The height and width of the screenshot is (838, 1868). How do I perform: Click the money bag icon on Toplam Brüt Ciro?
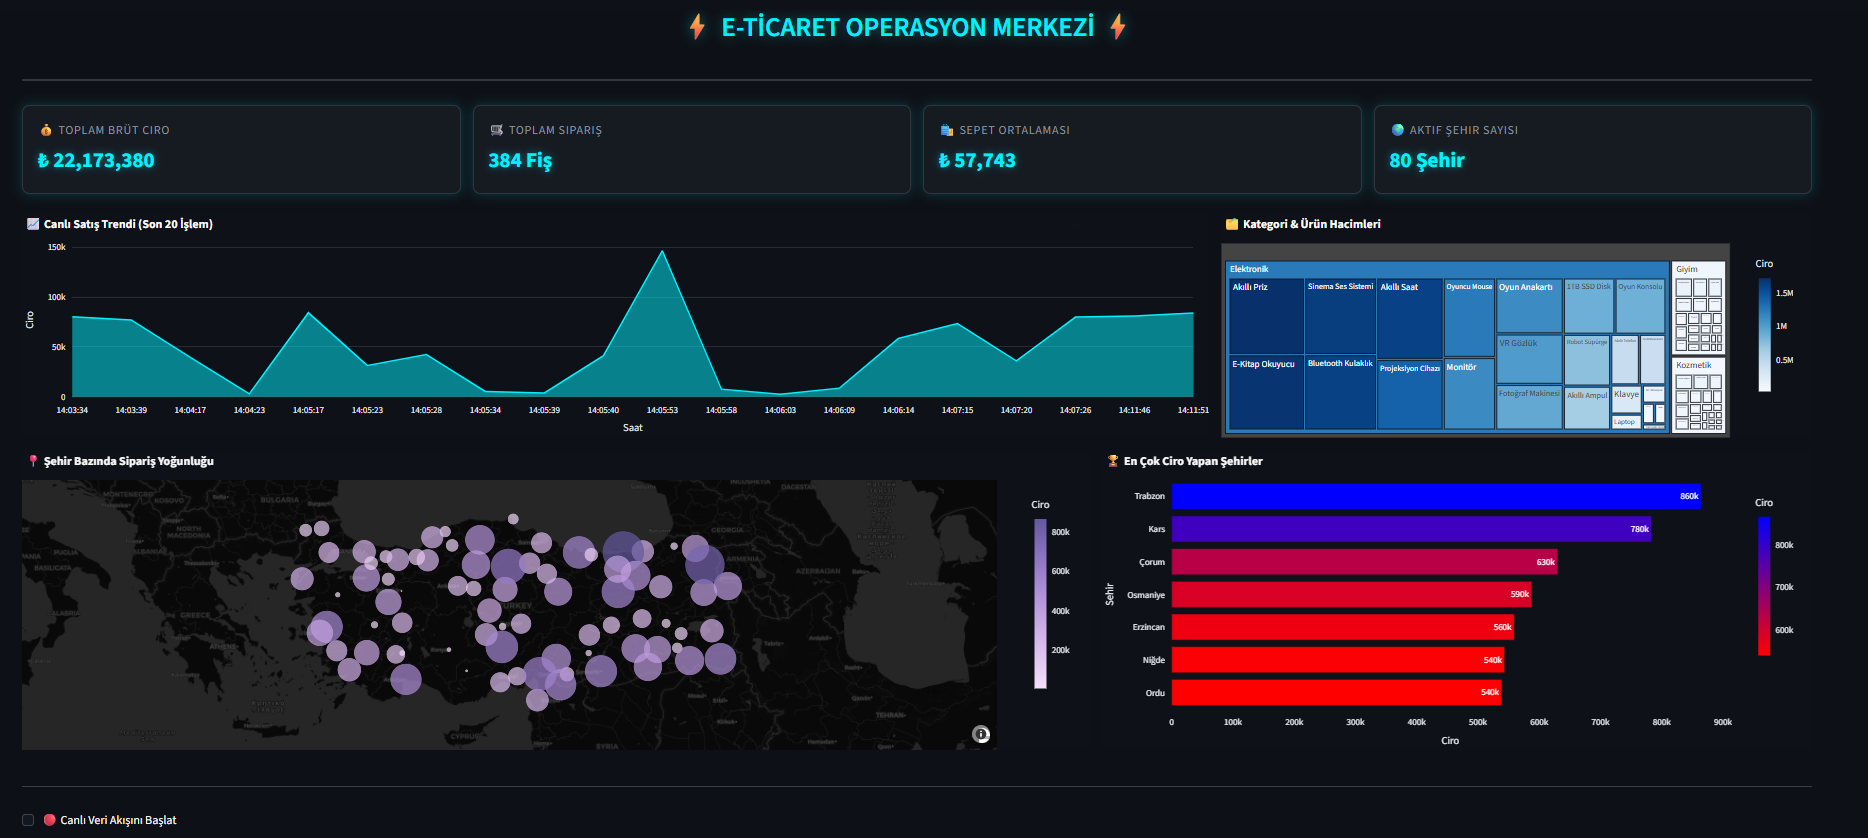(x=46, y=130)
